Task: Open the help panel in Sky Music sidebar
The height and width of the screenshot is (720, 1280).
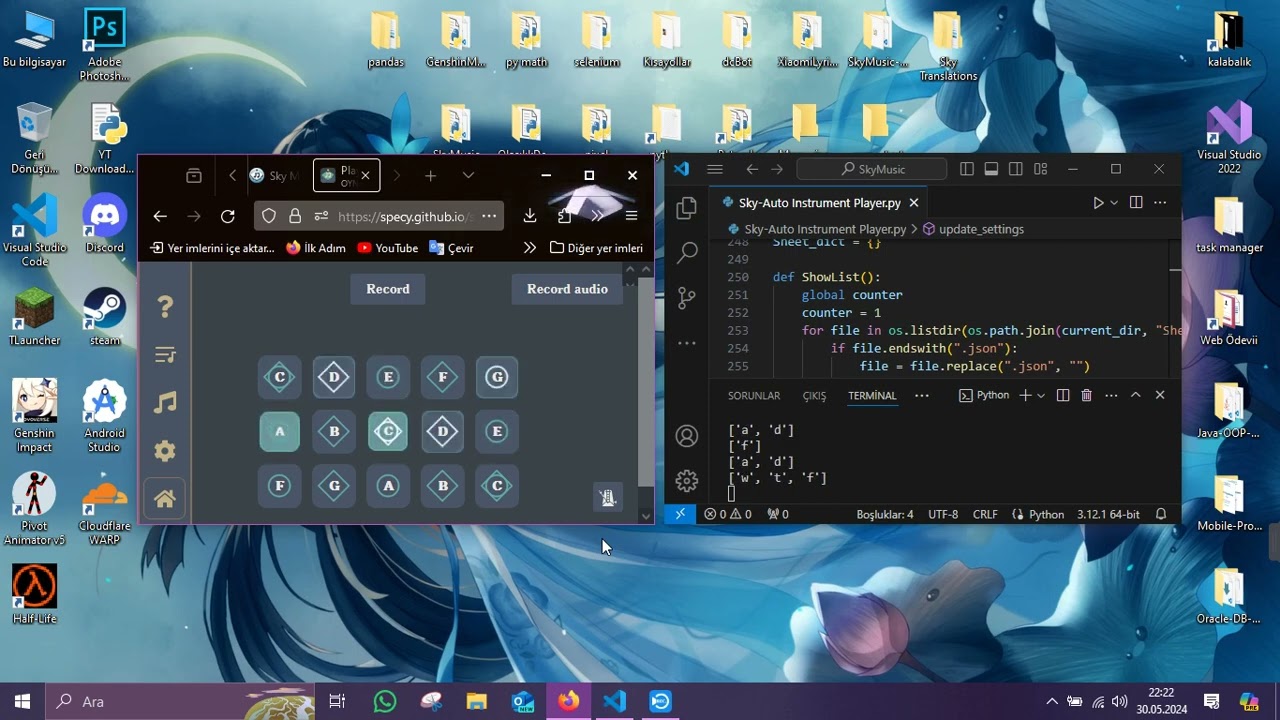Action: (165, 306)
